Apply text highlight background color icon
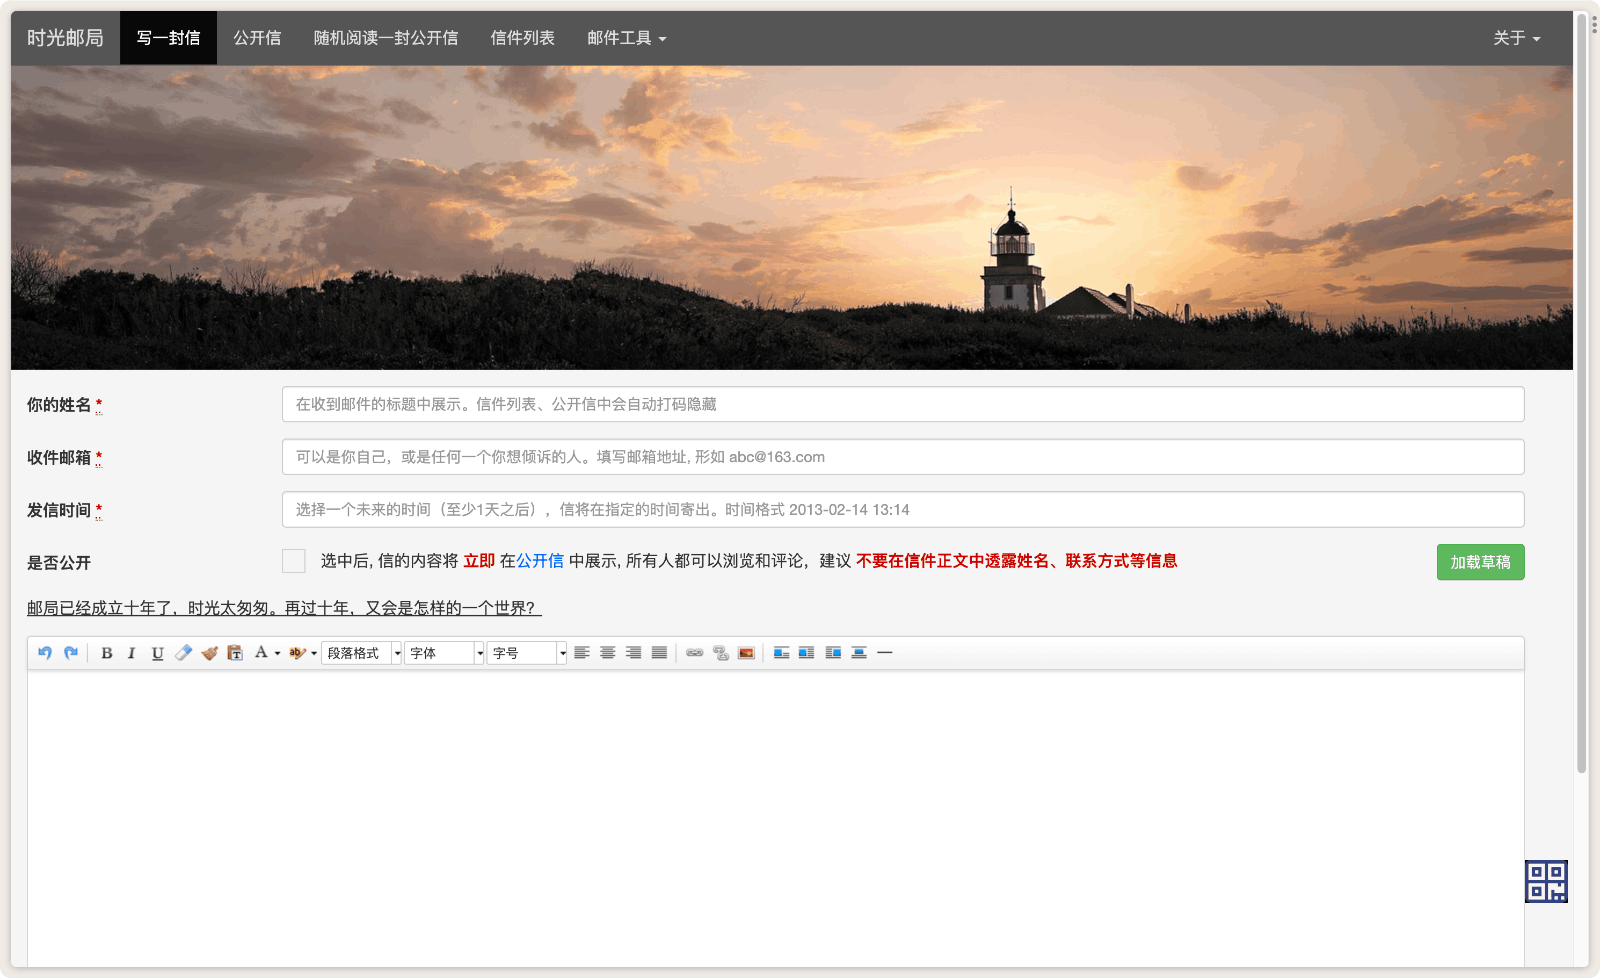1600x978 pixels. click(x=297, y=653)
